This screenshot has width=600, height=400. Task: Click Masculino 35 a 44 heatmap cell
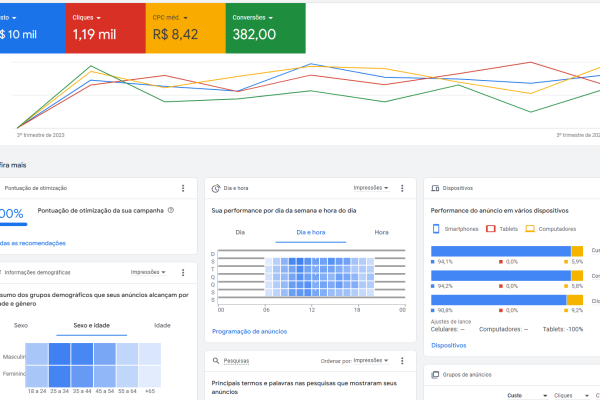pyautogui.click(x=82, y=354)
